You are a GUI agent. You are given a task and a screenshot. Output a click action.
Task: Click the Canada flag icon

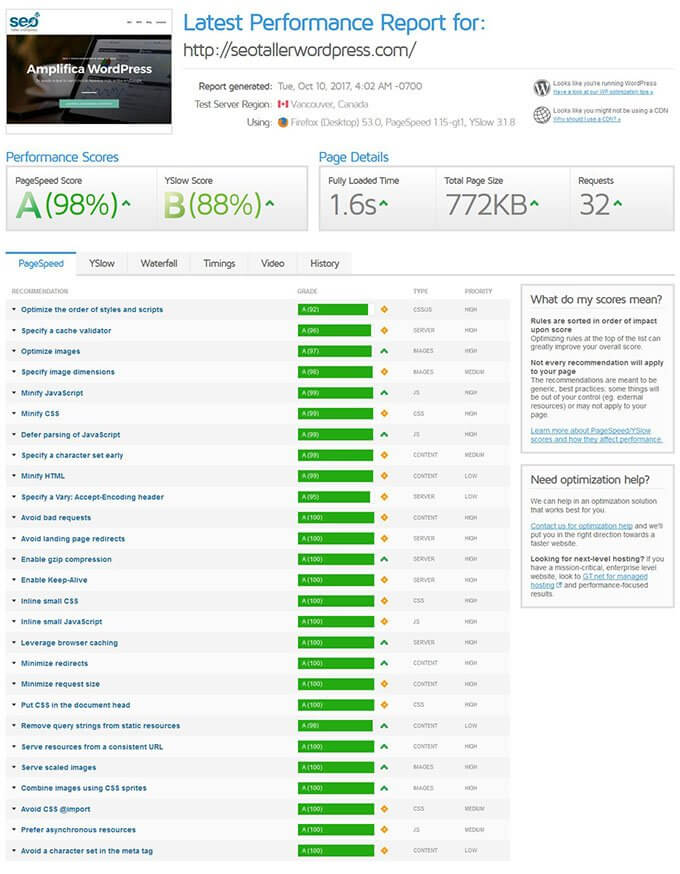(283, 104)
